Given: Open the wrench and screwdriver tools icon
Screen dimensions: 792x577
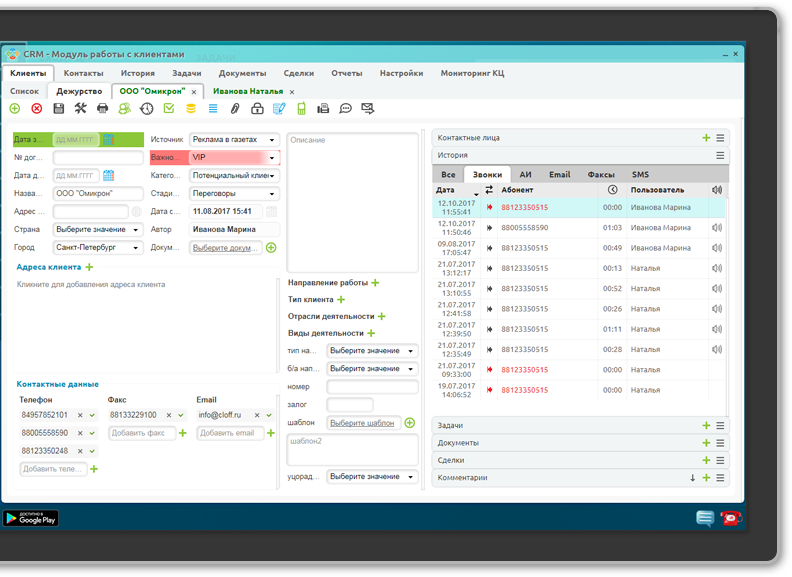Looking at the screenshot, I should pos(80,109).
